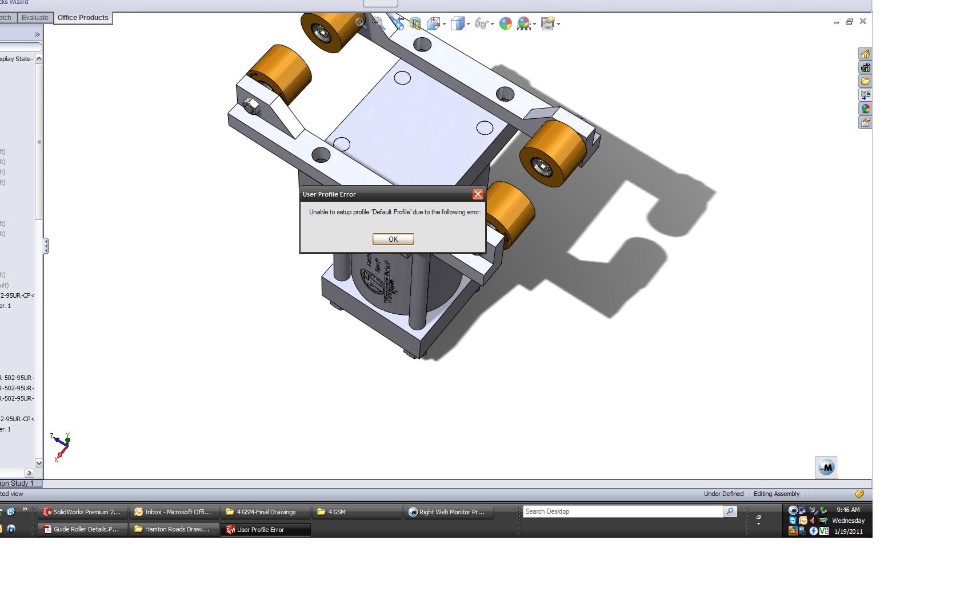Open Guide Roller Details PDF taskbar button
The height and width of the screenshot is (600, 960).
pos(83,530)
